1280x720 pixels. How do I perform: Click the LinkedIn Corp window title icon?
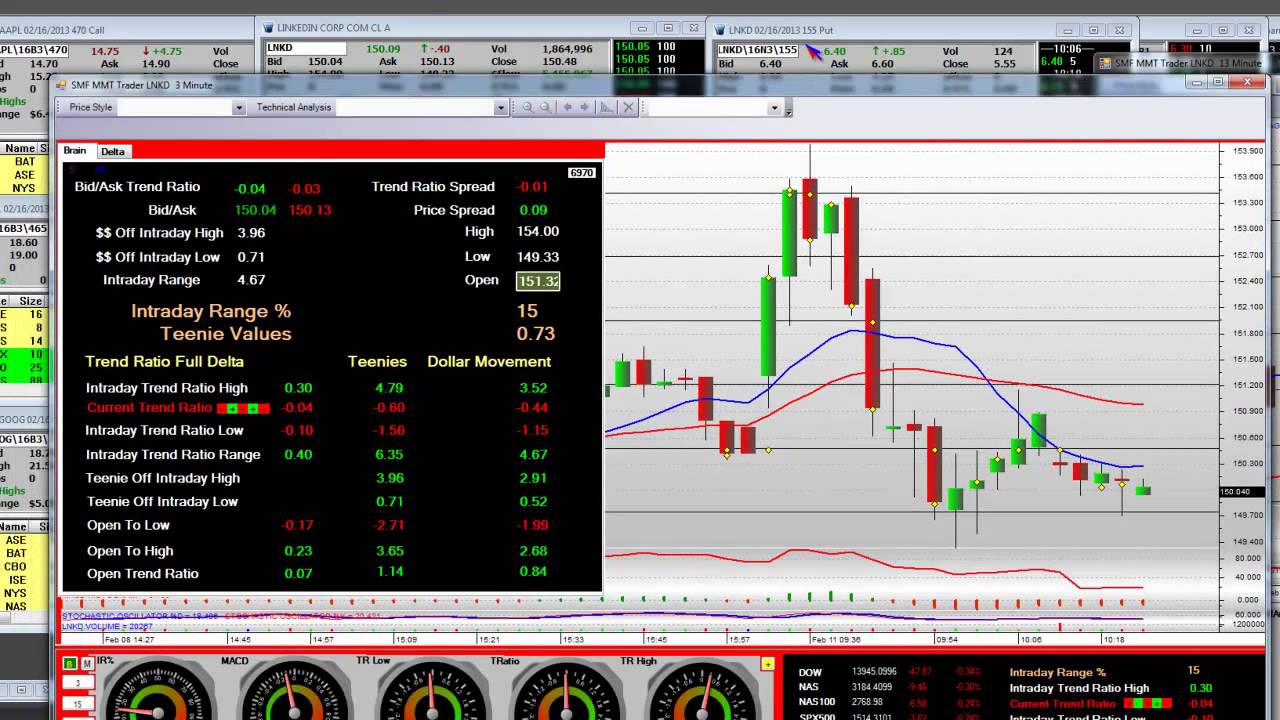[267, 28]
